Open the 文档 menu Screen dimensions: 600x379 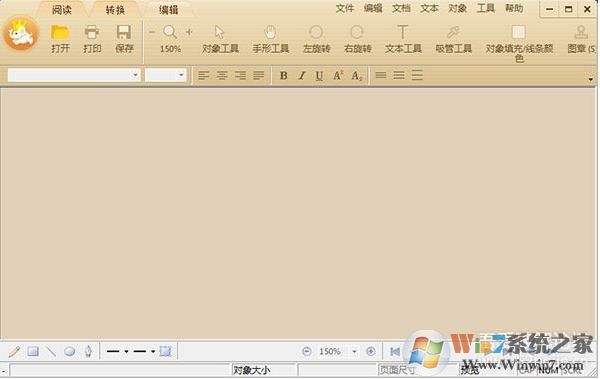[x=401, y=8]
